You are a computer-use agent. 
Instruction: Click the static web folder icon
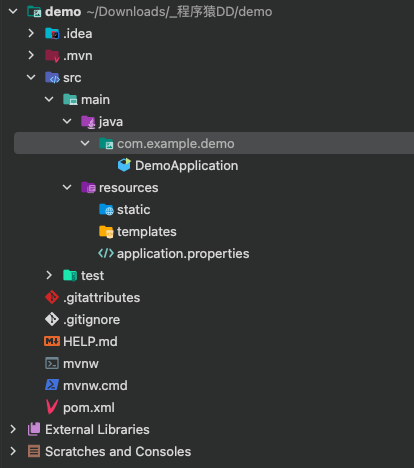tap(106, 210)
